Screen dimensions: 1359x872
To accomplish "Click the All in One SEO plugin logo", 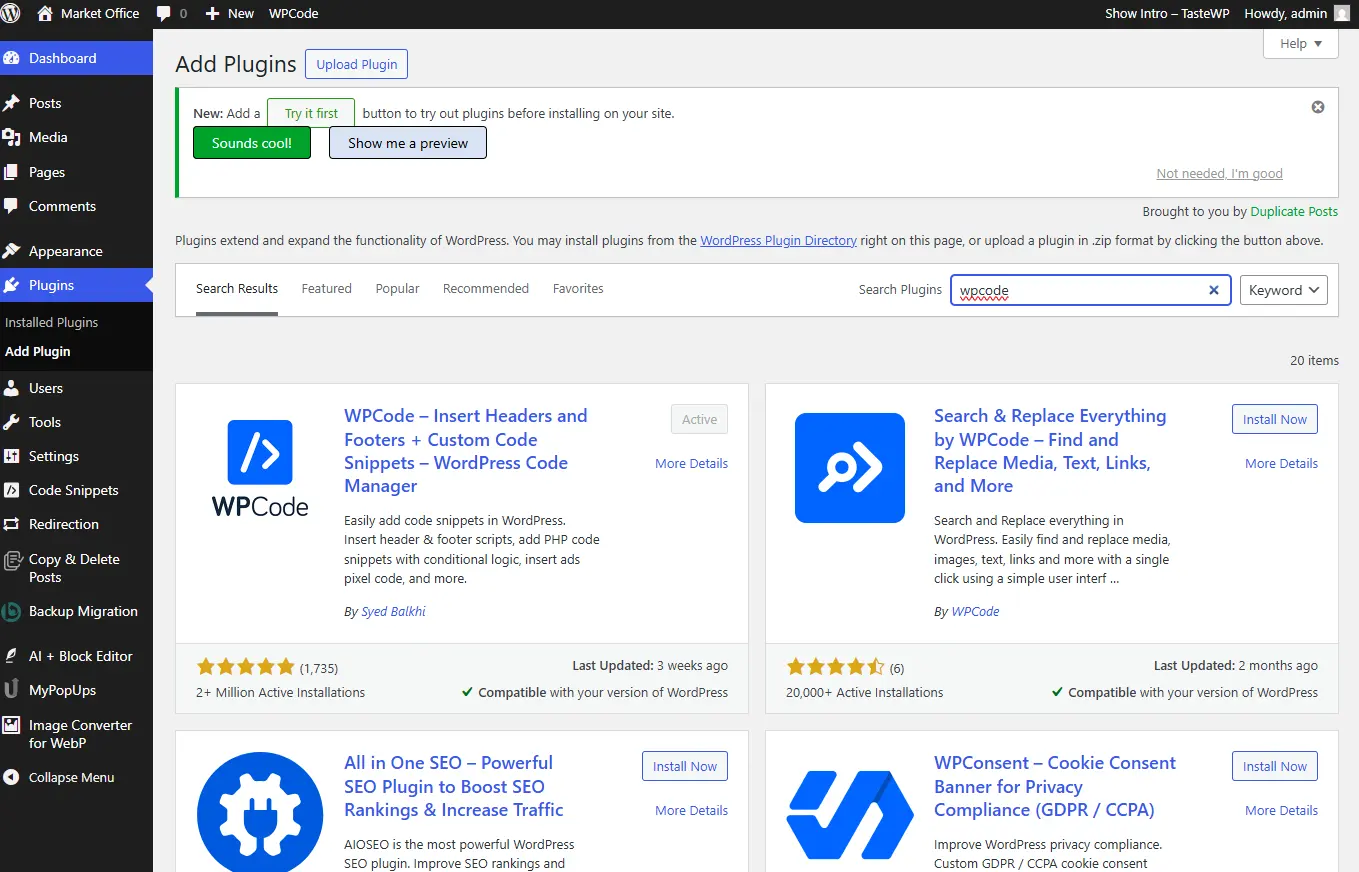I will click(x=260, y=811).
